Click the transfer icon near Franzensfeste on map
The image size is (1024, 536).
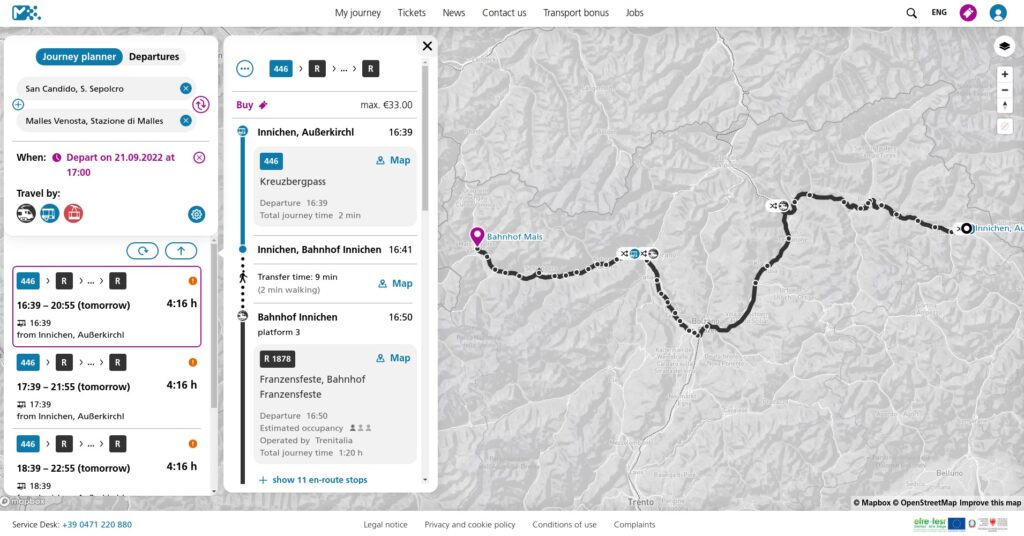[x=773, y=206]
